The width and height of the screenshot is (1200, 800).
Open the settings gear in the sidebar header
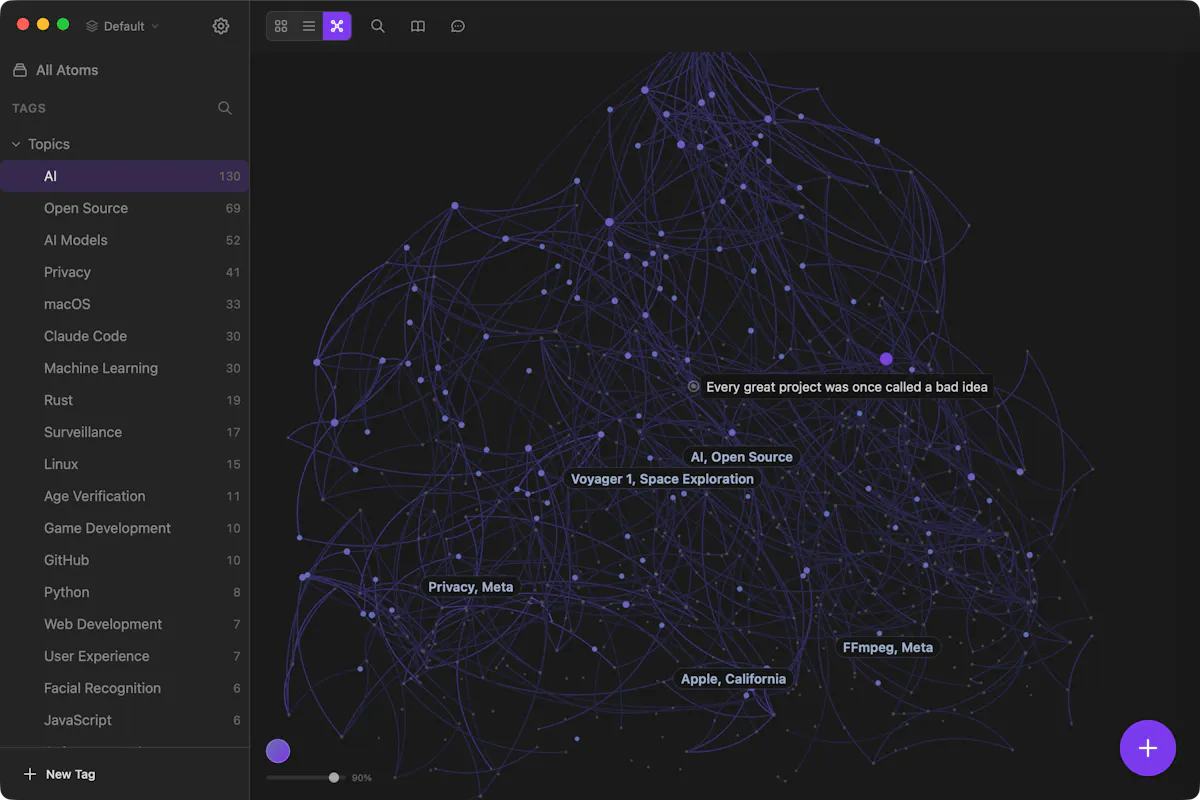tap(221, 26)
